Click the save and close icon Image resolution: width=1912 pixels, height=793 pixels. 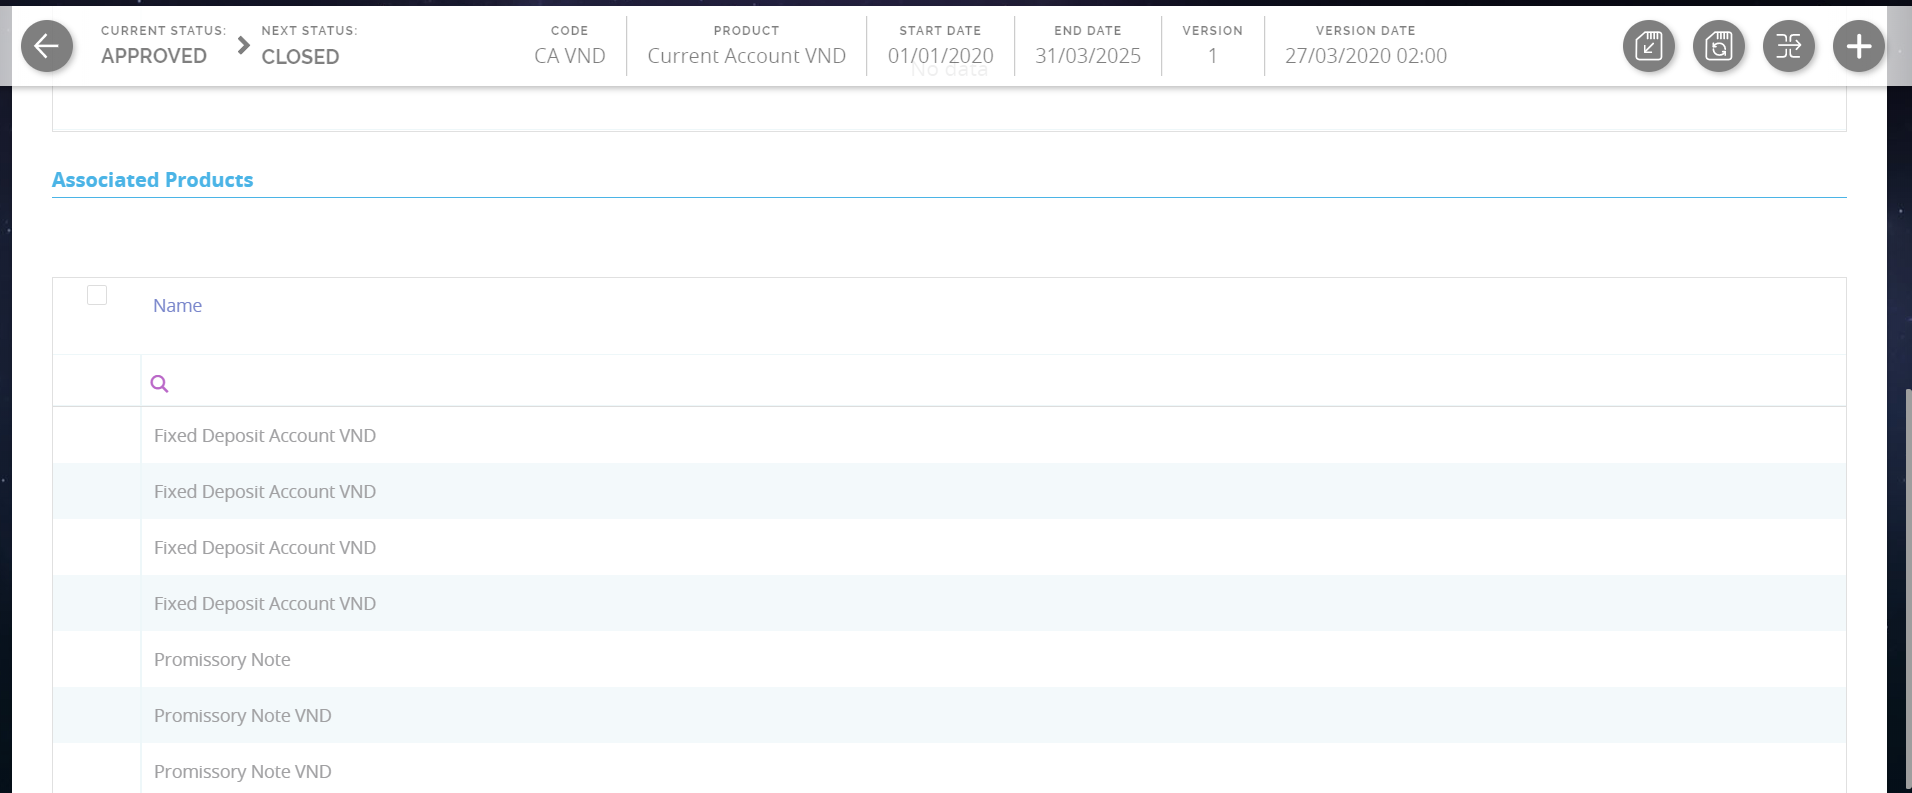[1648, 46]
